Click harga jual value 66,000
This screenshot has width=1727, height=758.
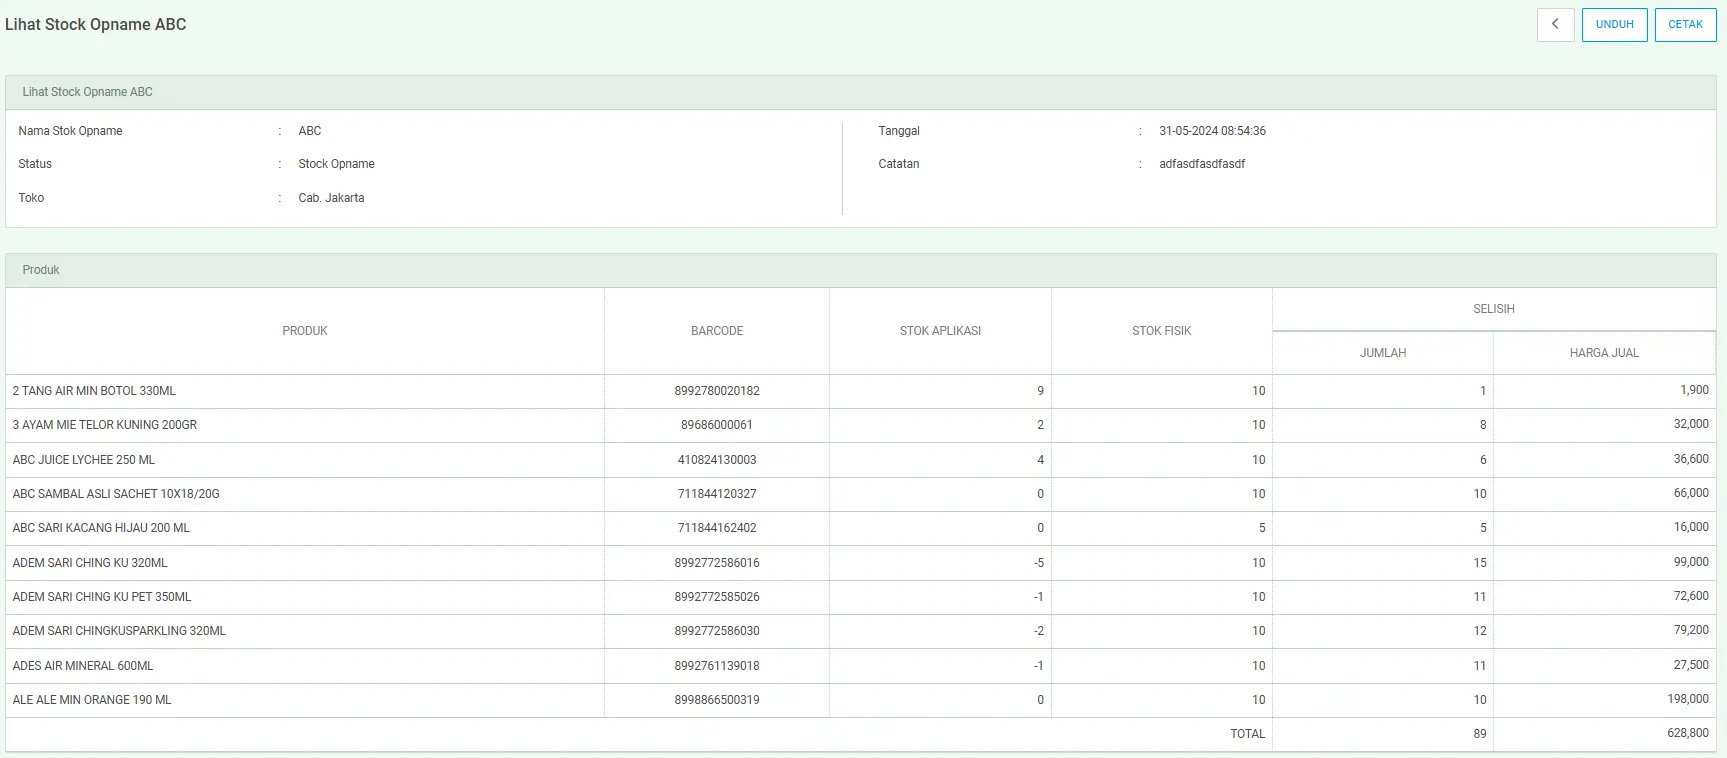pos(1691,493)
